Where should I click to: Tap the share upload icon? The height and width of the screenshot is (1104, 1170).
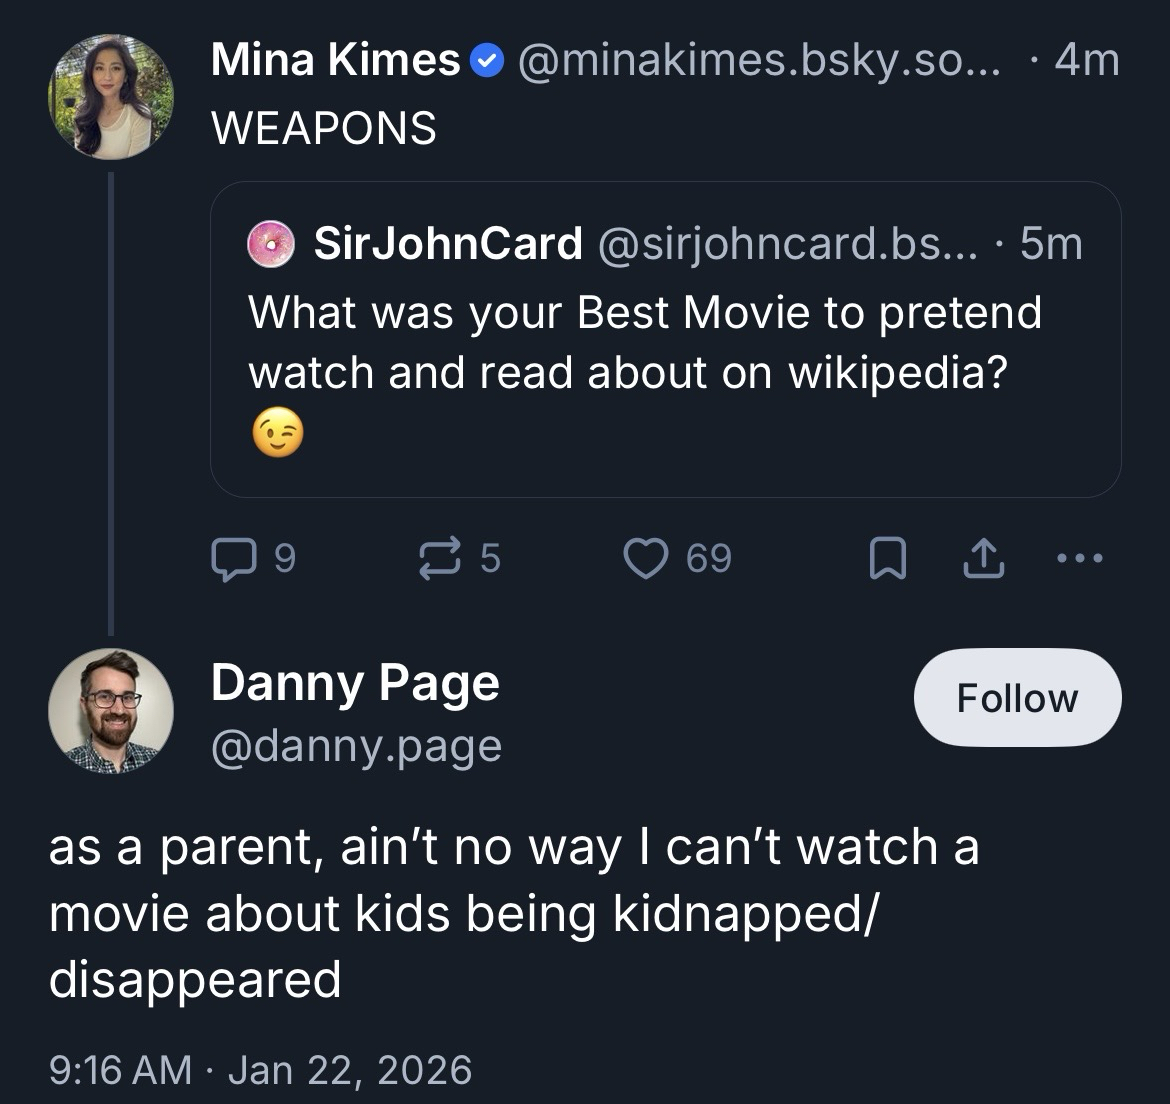coord(982,558)
